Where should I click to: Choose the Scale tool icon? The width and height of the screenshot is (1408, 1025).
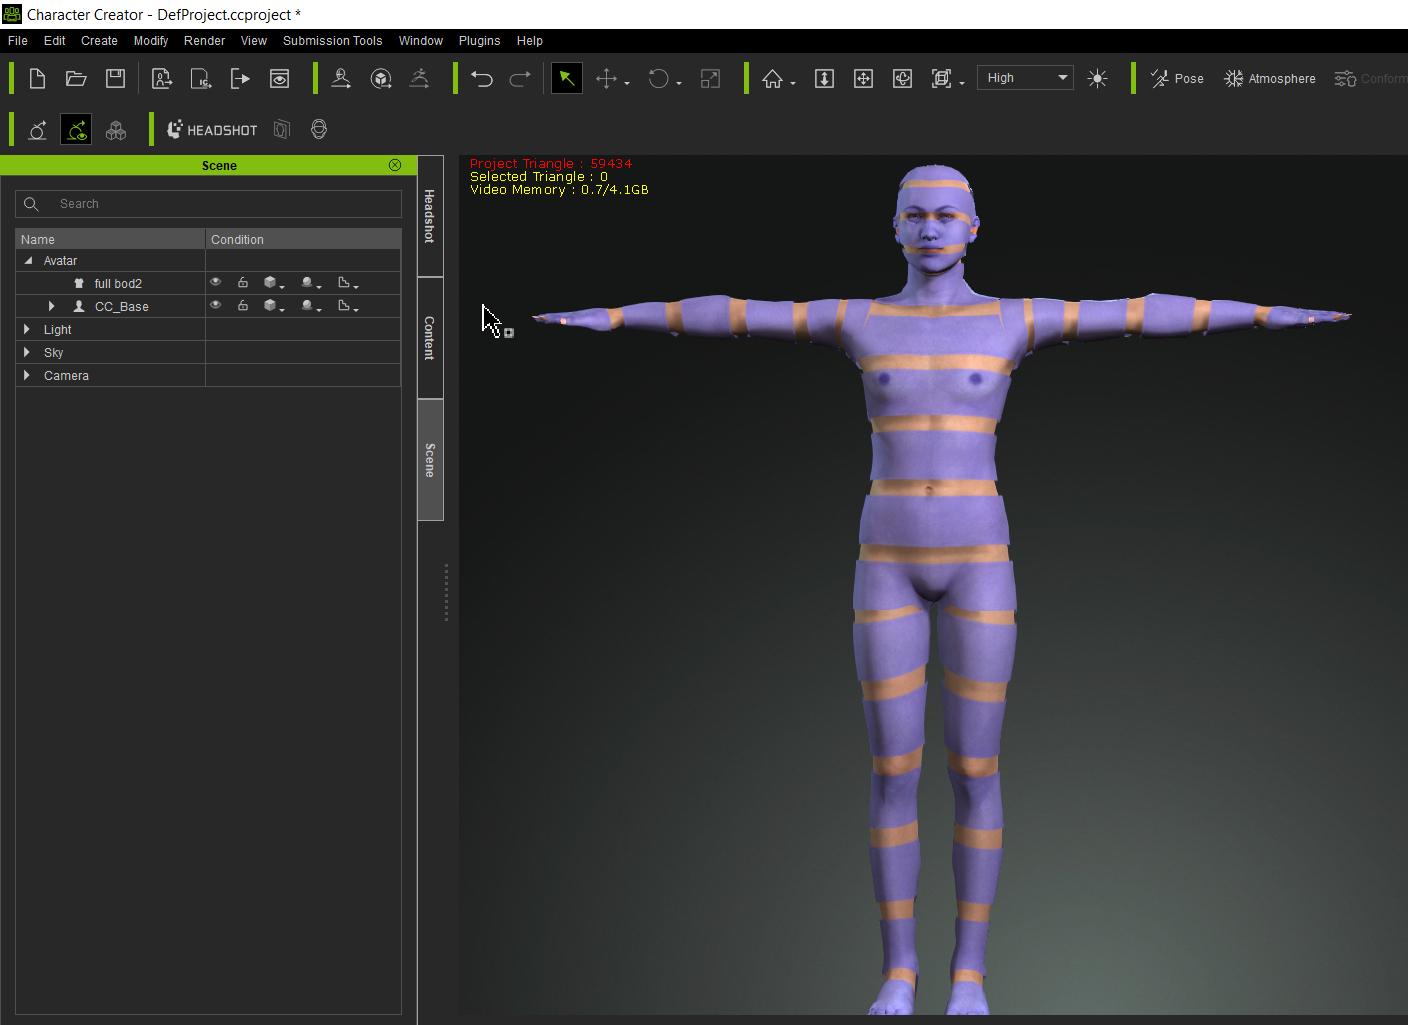coord(710,79)
